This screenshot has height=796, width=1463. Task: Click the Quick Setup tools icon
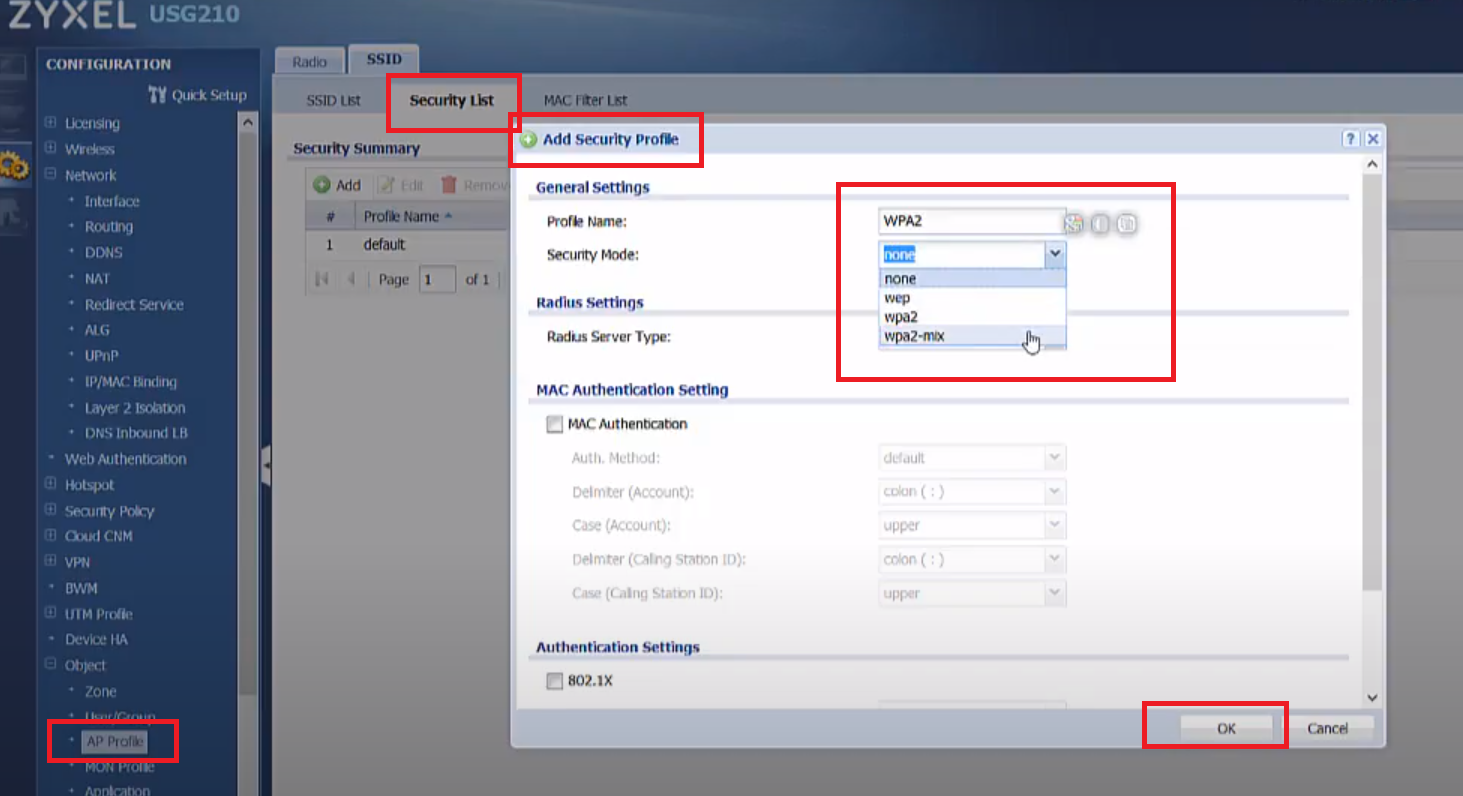157,95
